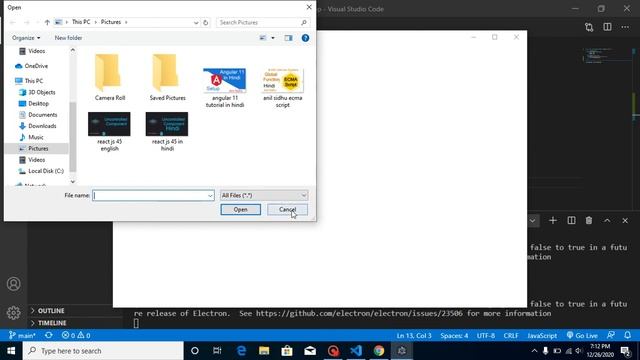Open the VS Code Accounts icon
The image size is (640, 360).
click(13, 284)
